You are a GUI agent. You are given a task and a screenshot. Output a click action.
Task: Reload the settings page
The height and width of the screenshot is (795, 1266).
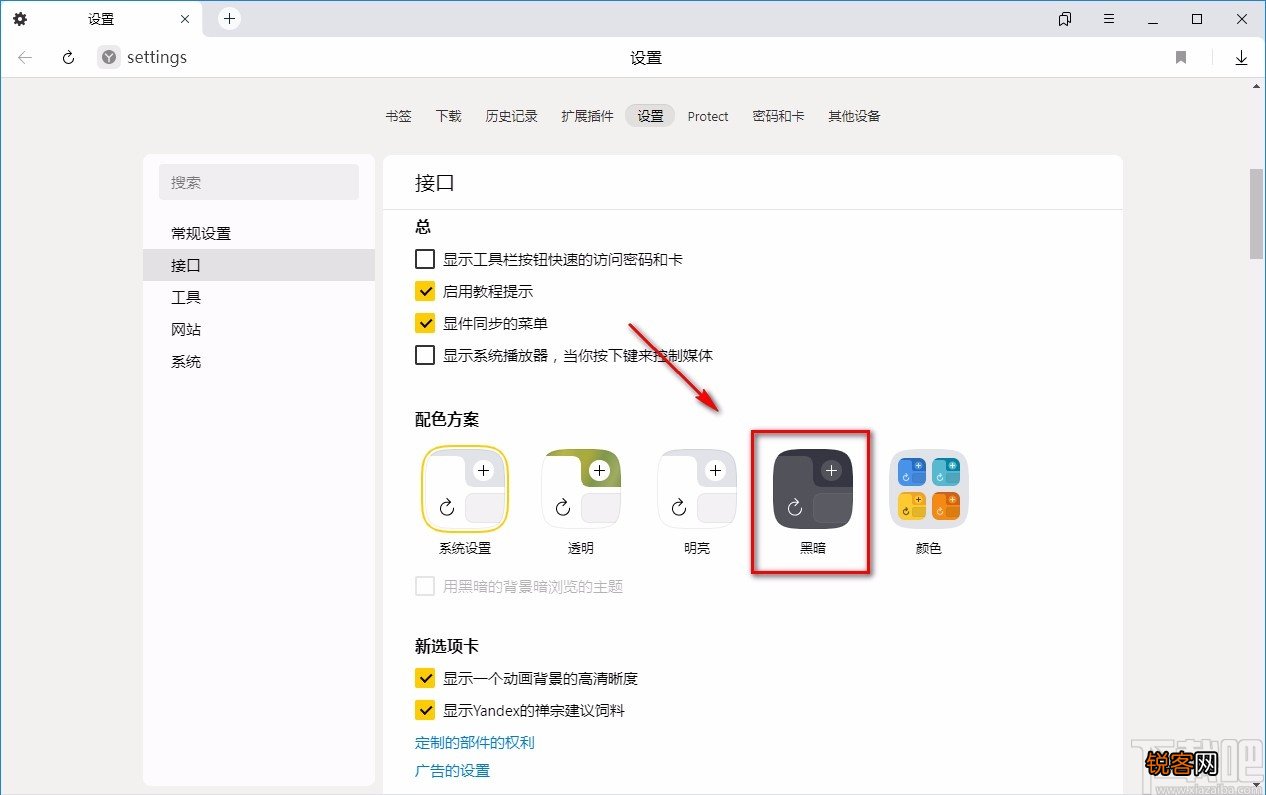click(x=68, y=58)
